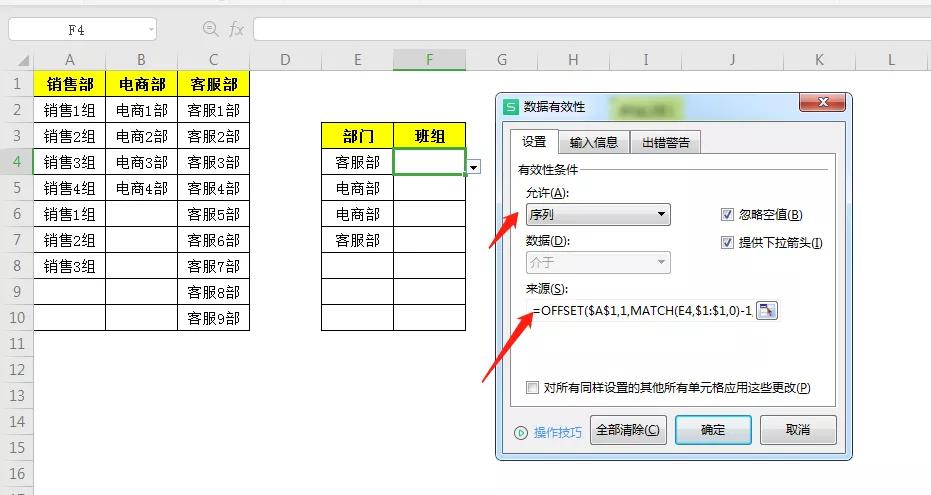Select column G header
Viewport: 931px width, 495px height.
click(502, 60)
